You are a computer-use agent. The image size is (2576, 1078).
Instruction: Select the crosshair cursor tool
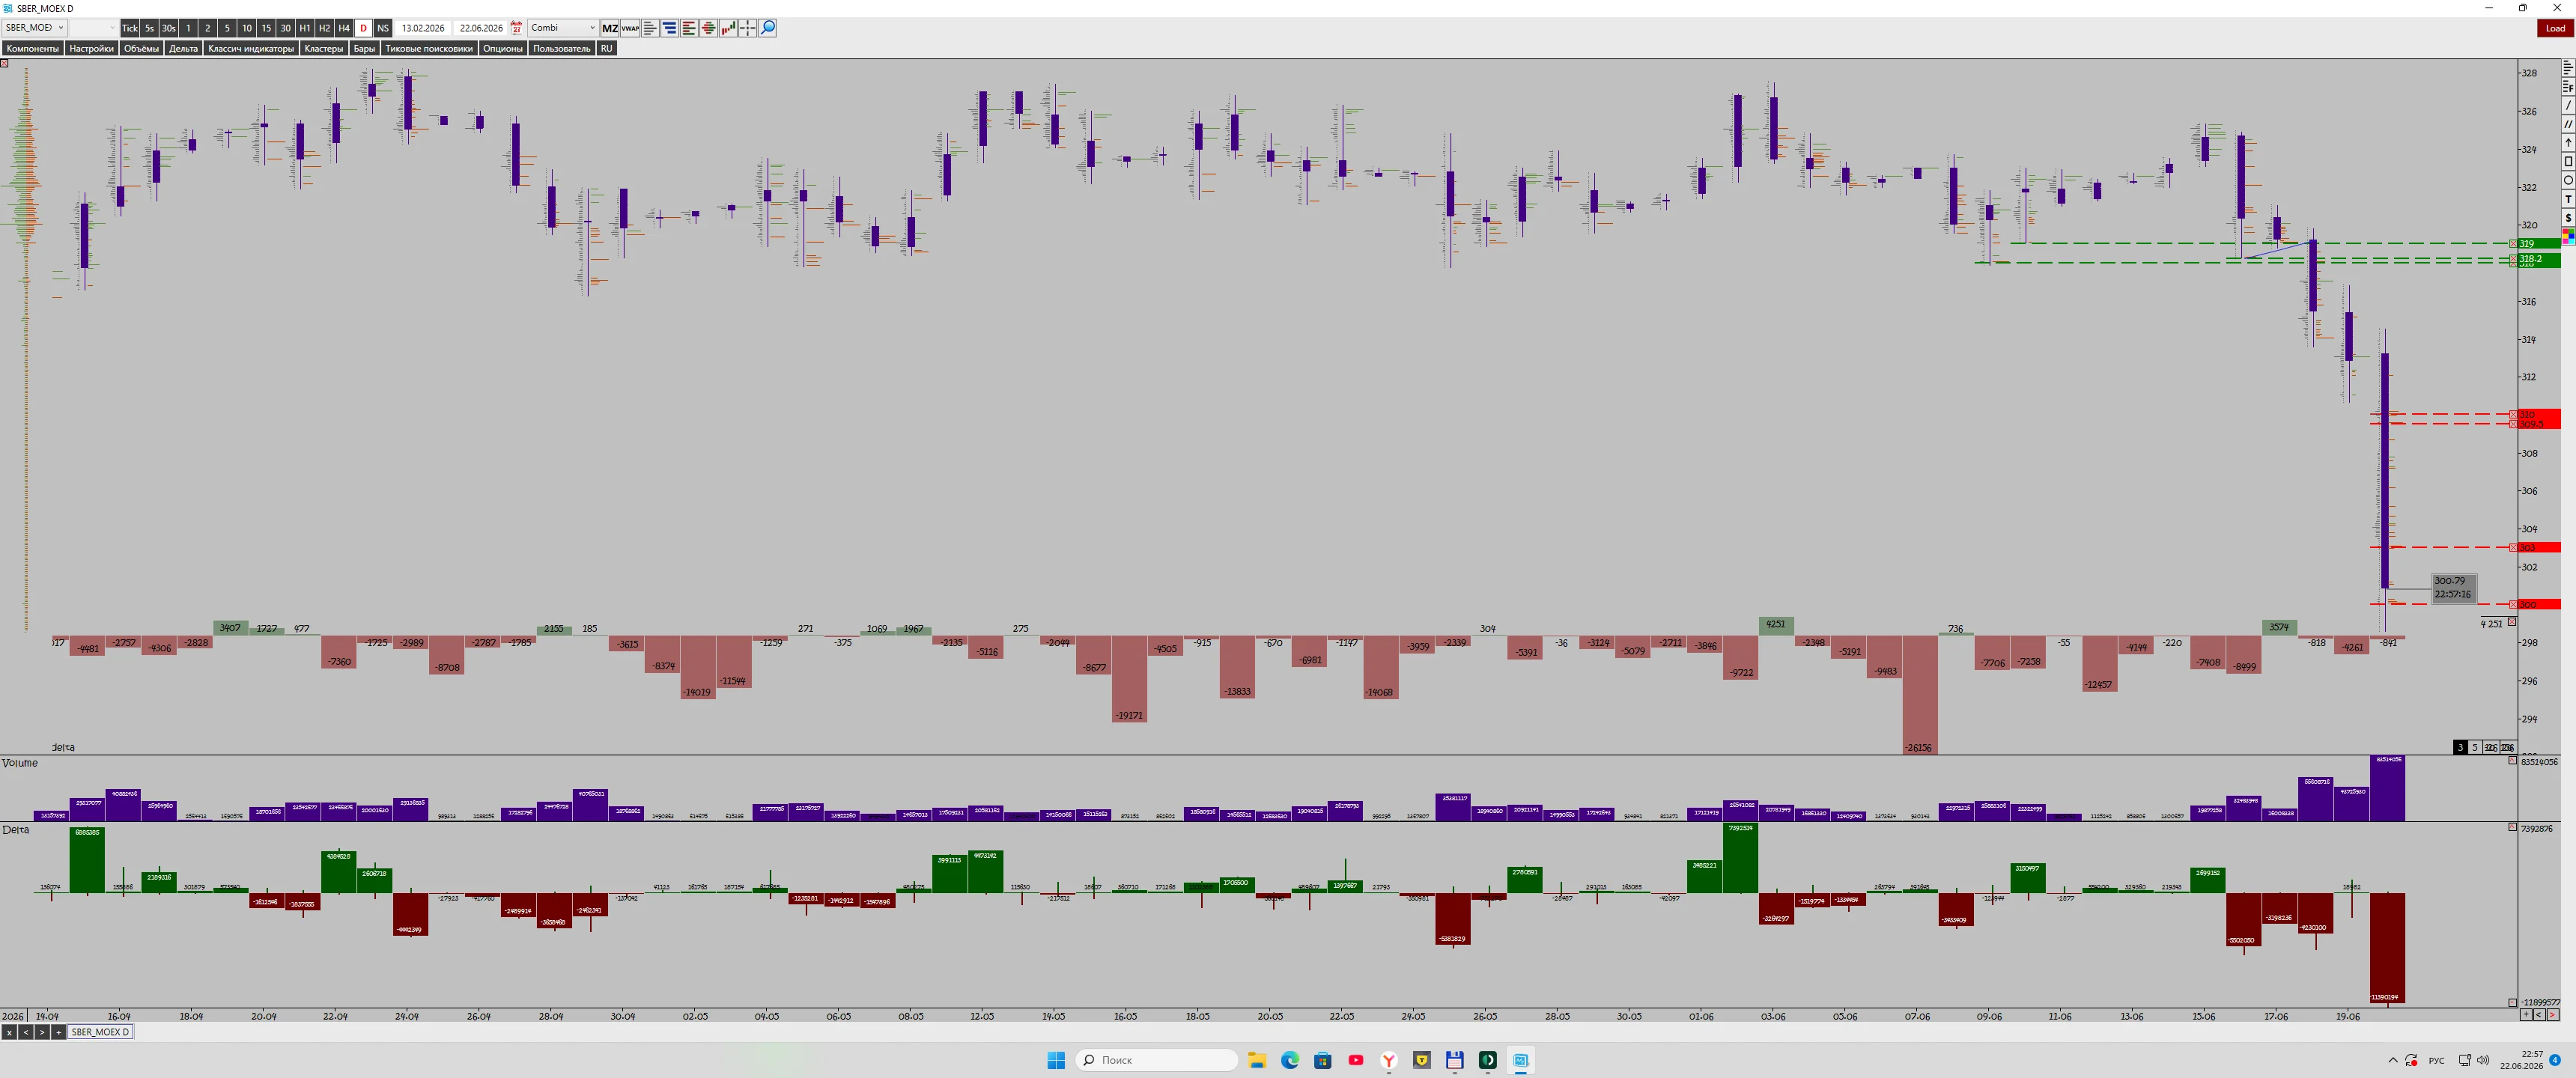(x=748, y=28)
